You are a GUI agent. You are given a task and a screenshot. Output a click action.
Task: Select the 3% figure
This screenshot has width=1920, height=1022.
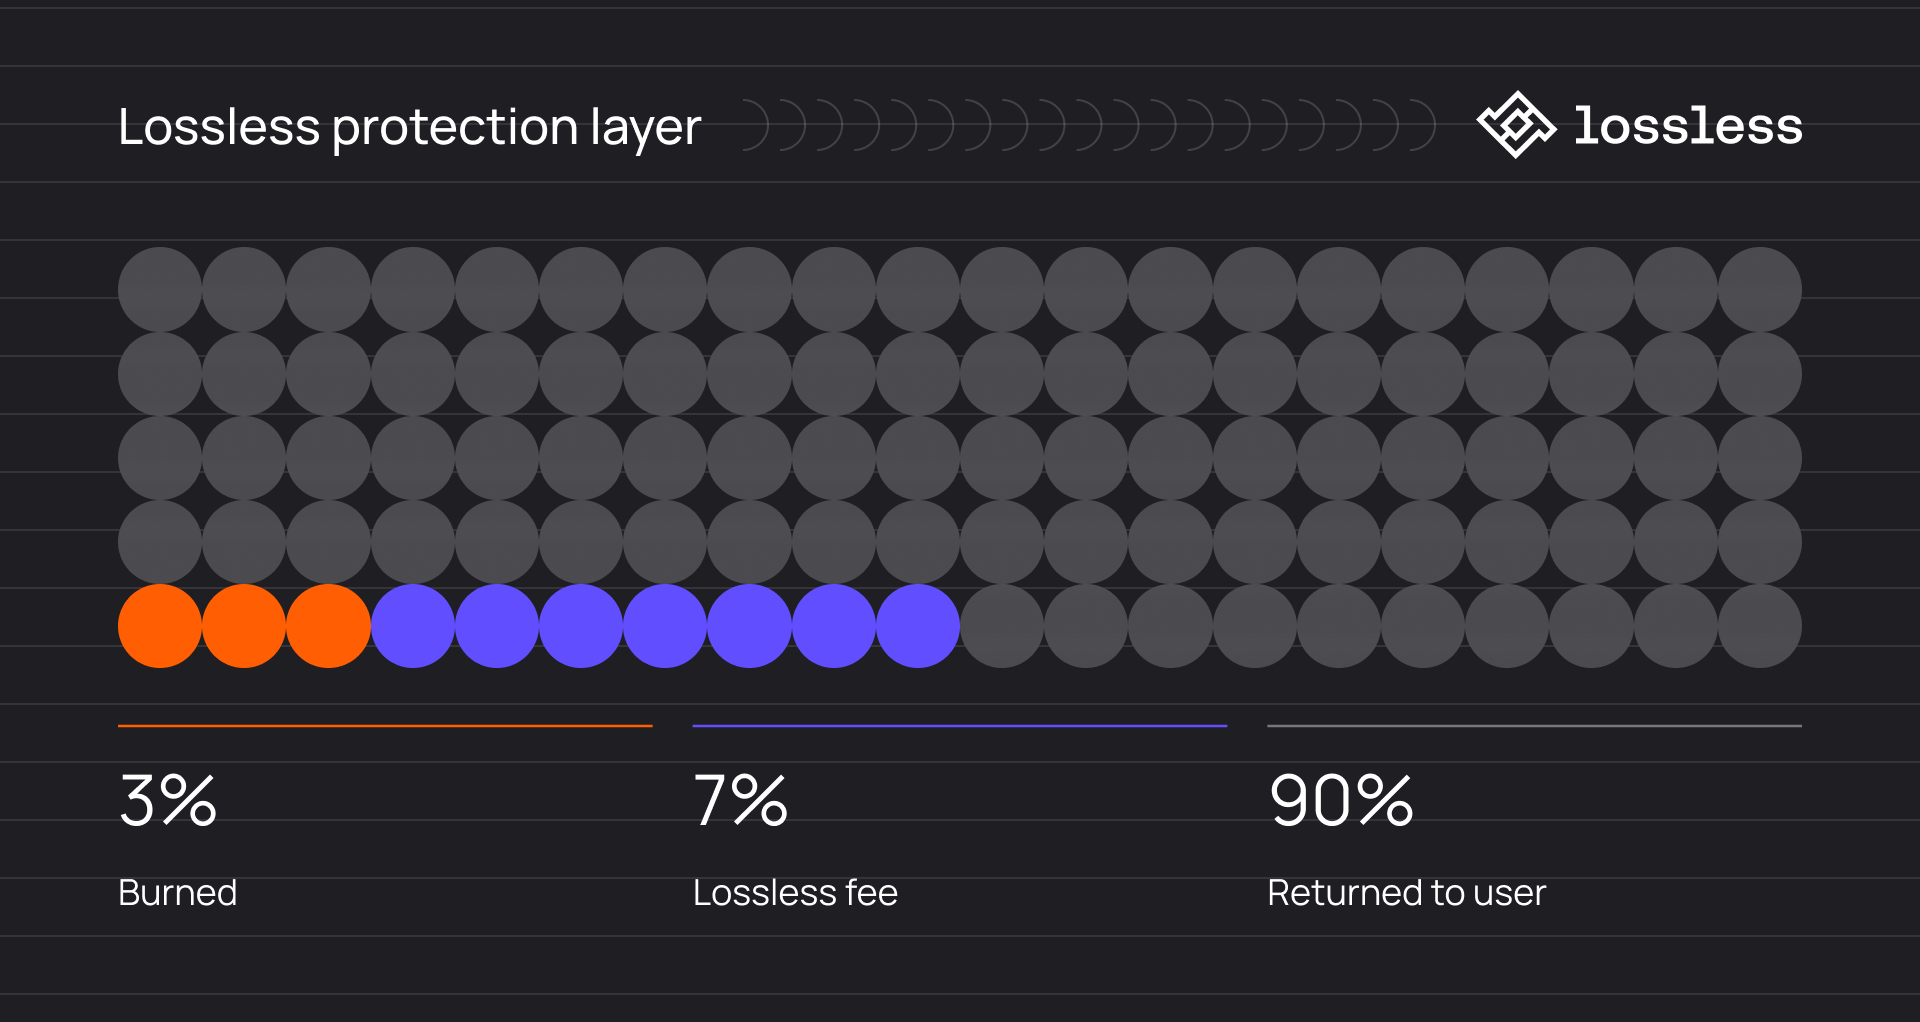[x=168, y=801]
